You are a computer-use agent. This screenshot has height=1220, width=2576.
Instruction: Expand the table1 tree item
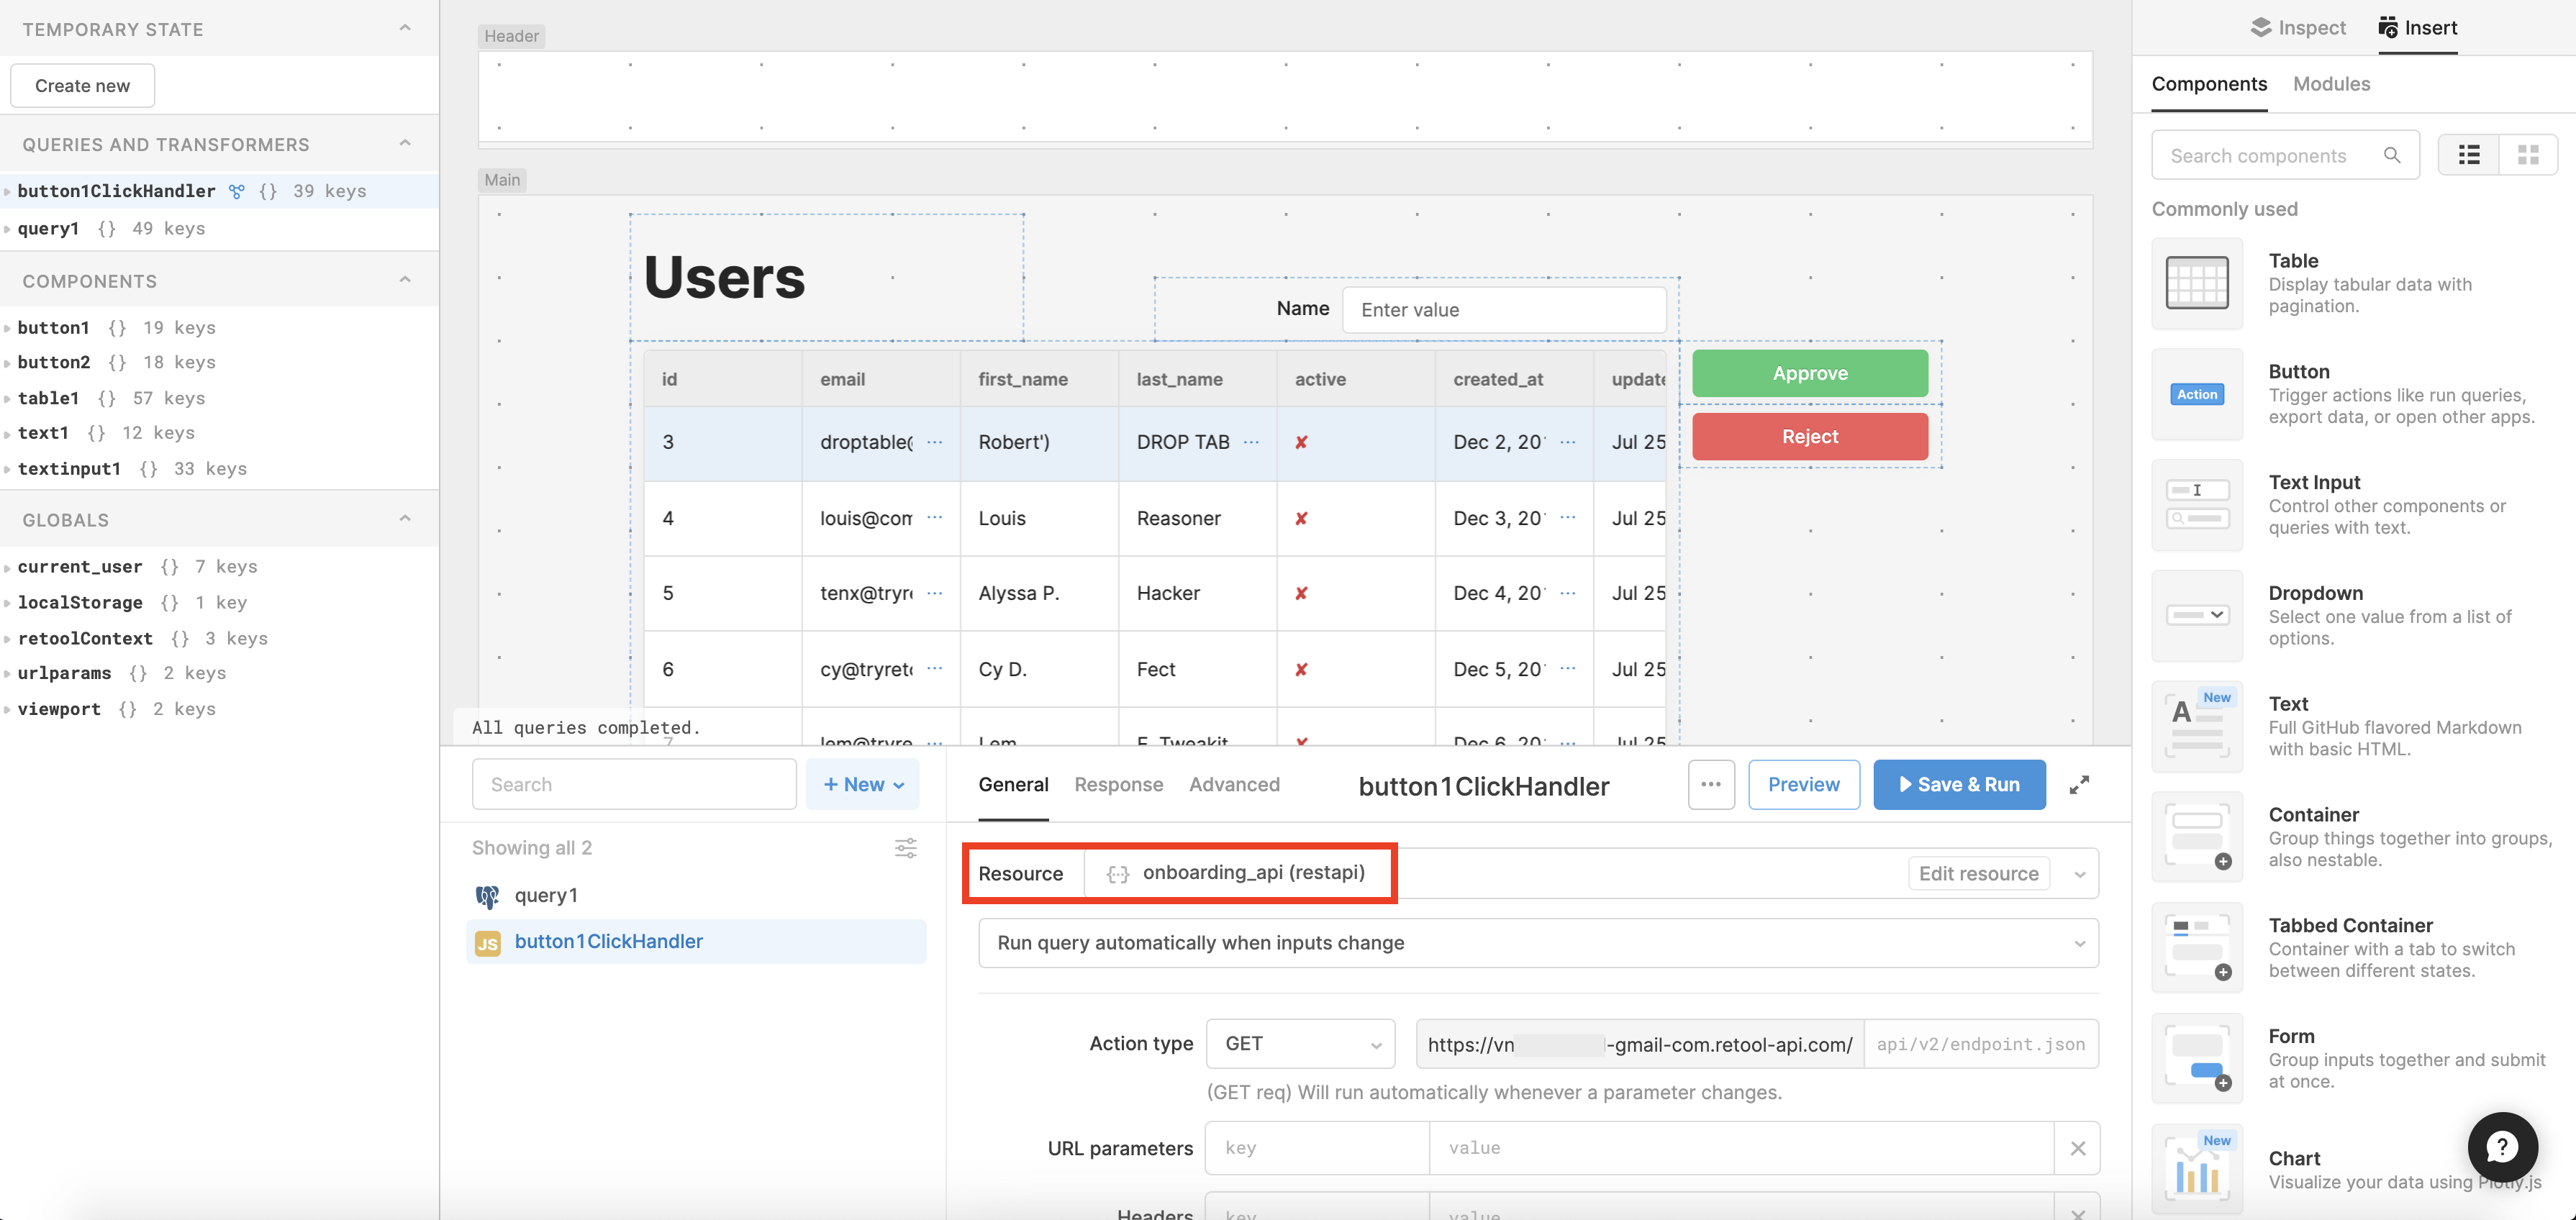[x=7, y=398]
